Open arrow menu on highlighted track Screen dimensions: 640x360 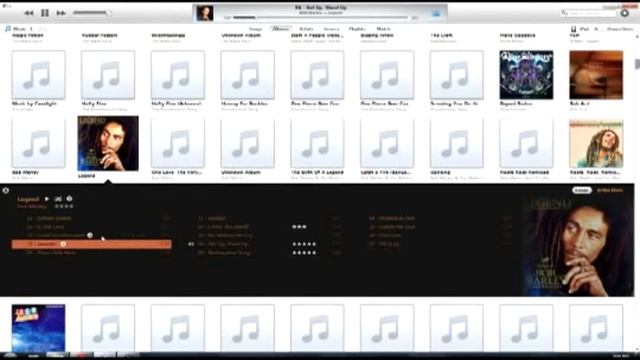[63, 244]
